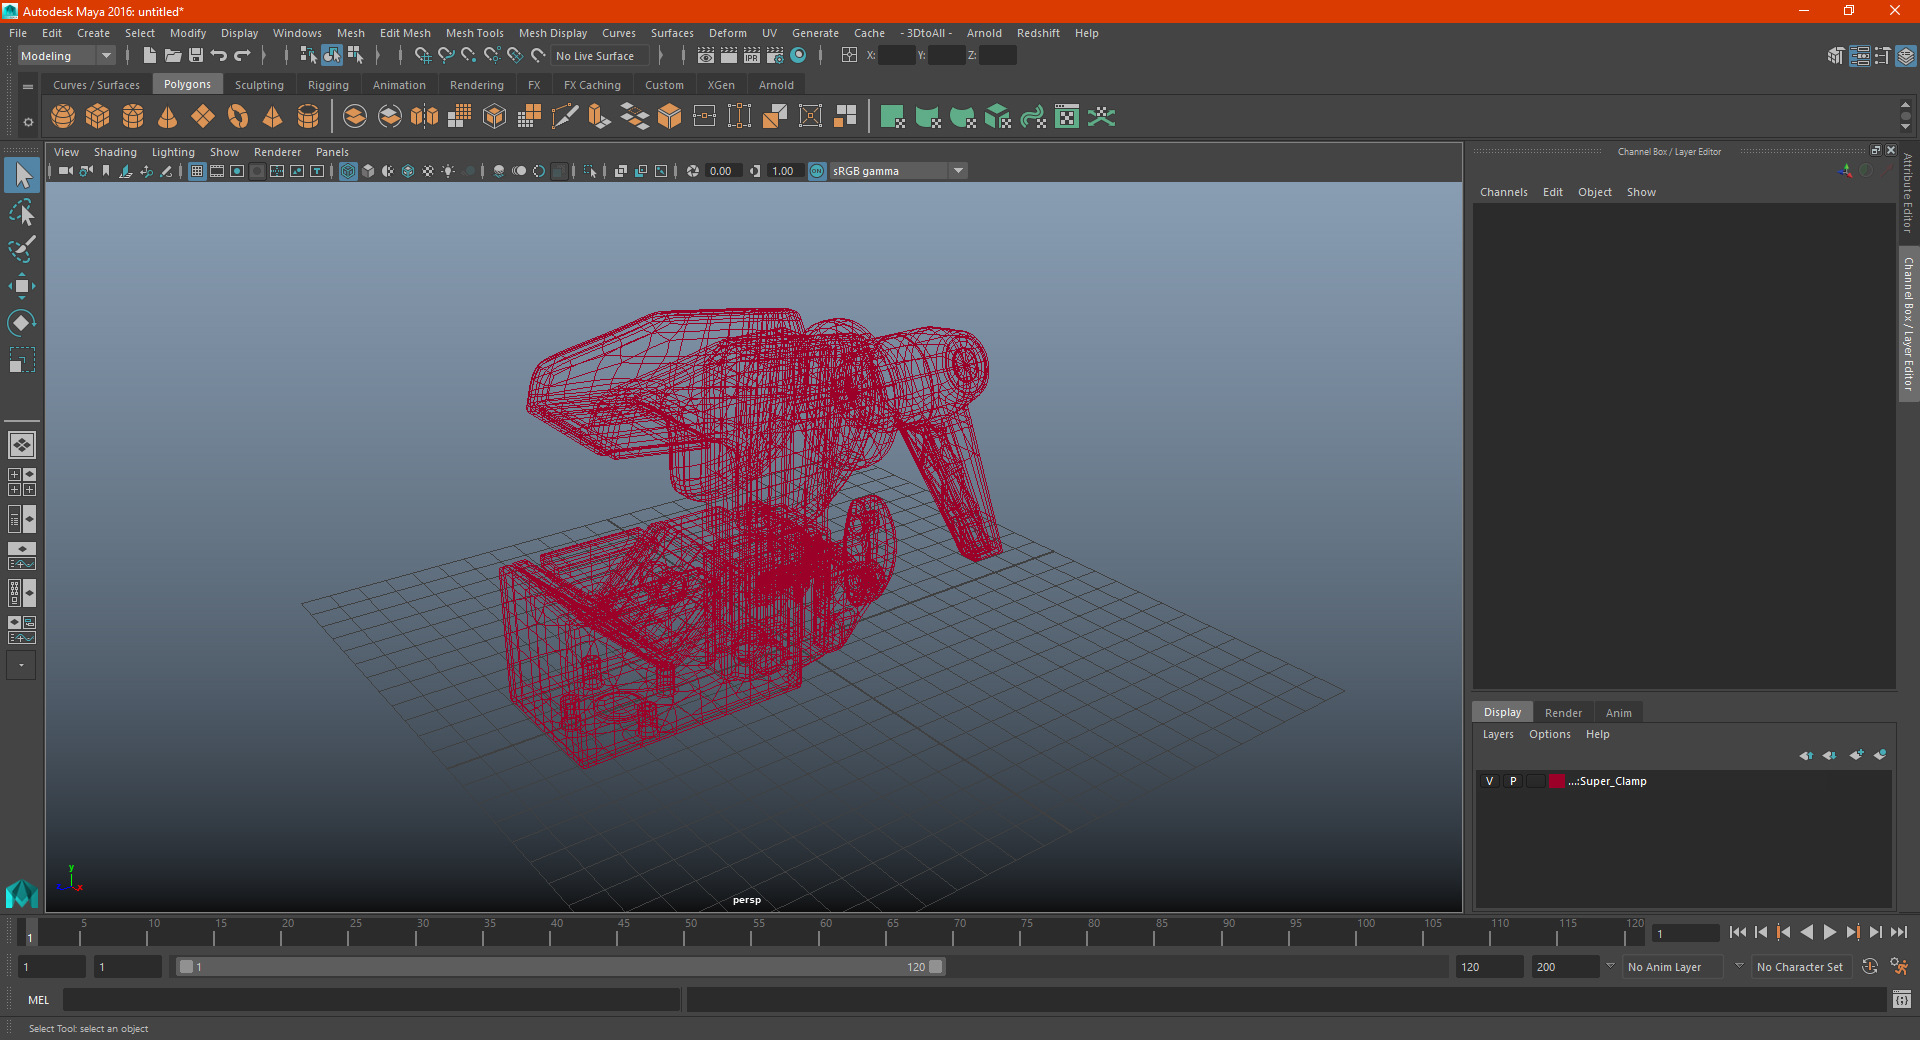Toggle playback P of Super_Clamp layer
Screen dimensions: 1920x1040
coord(1513,781)
